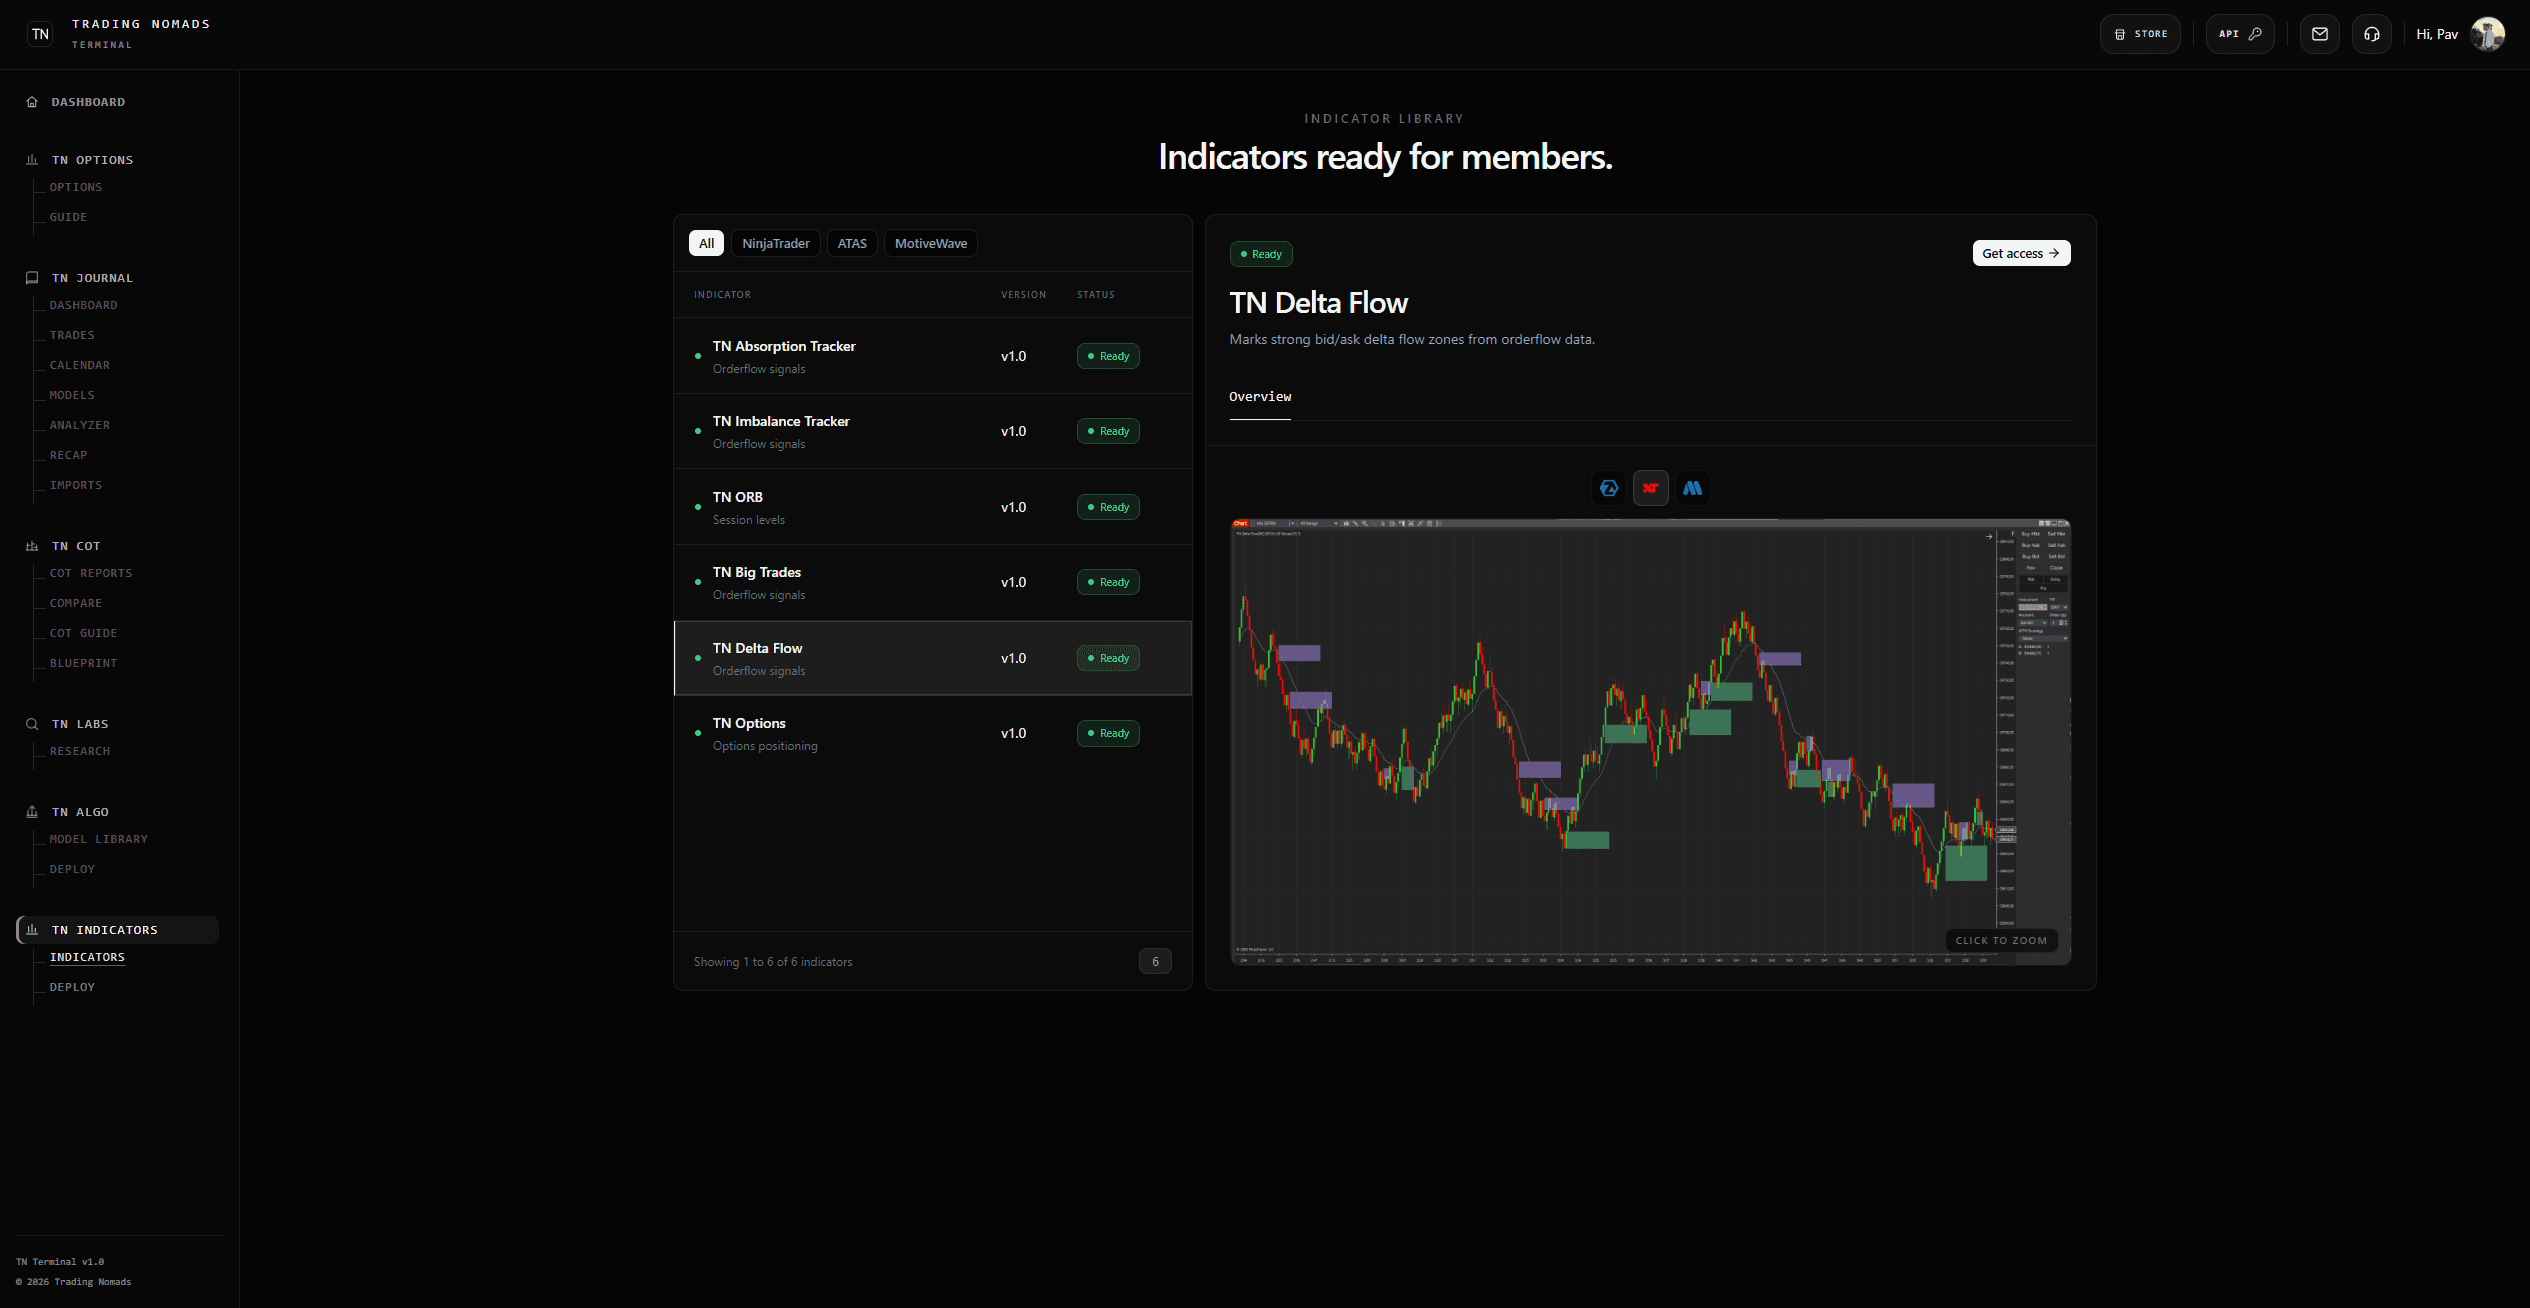Select the TN Delta Flow row
Screen dimensions: 2530x1308
(x=933, y=658)
